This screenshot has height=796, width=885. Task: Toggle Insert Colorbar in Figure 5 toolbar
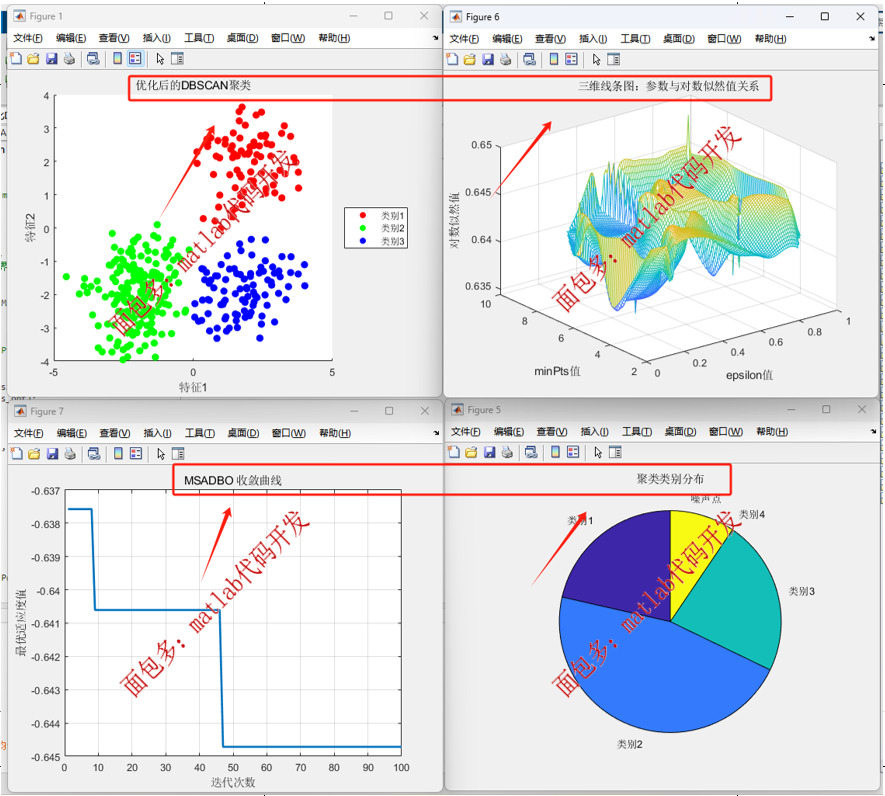coord(555,452)
